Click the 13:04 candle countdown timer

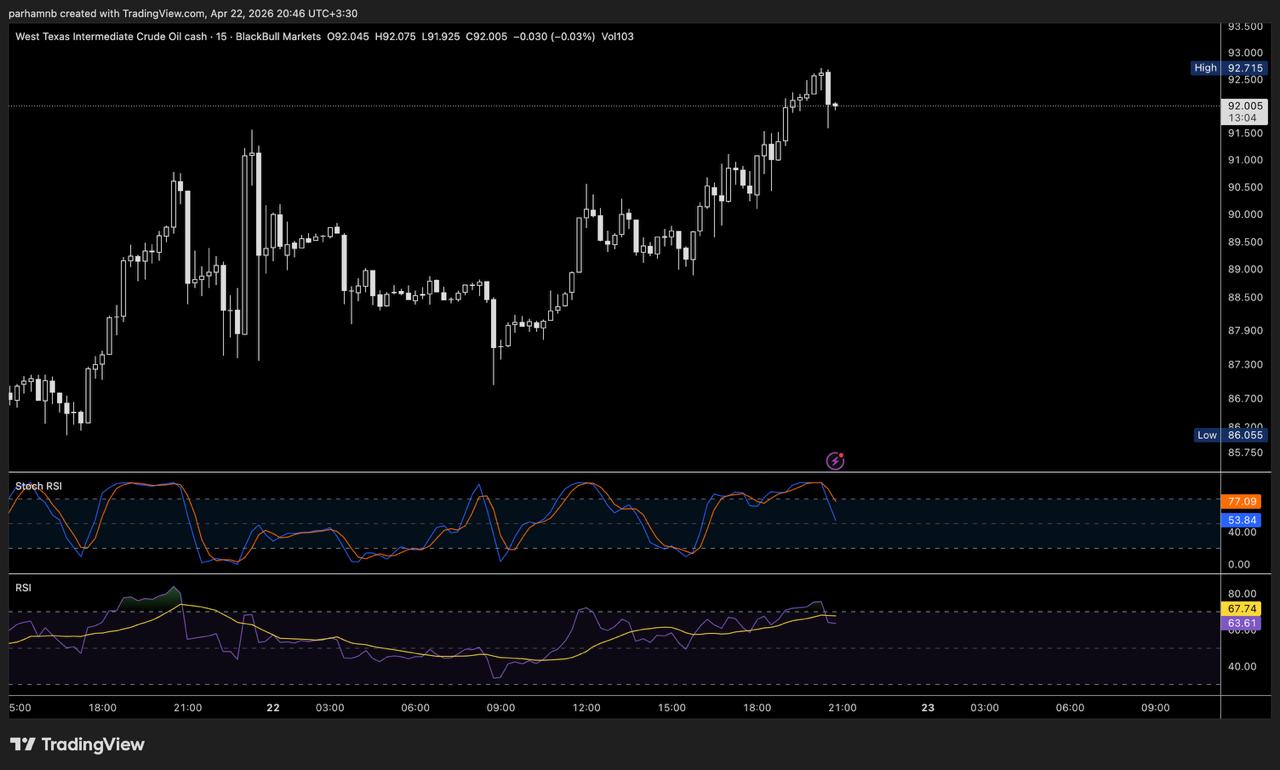1243,117
